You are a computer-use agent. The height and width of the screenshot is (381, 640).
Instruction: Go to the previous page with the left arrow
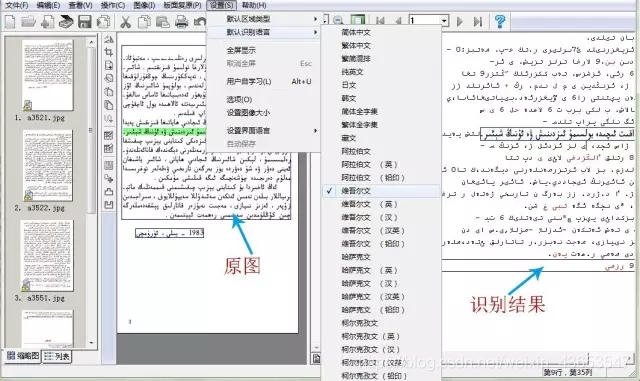pos(398,21)
